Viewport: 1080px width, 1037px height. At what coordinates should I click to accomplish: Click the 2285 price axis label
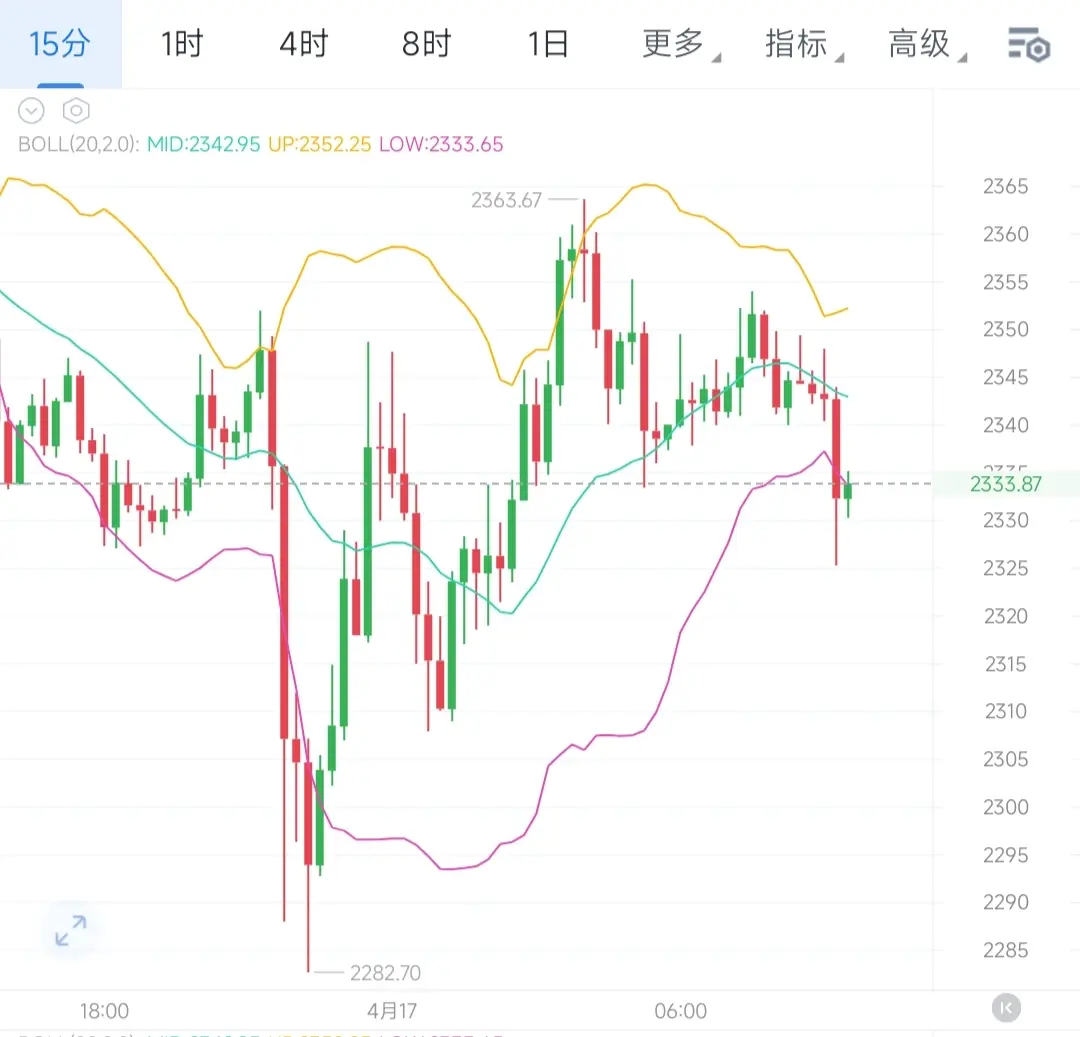click(1006, 950)
